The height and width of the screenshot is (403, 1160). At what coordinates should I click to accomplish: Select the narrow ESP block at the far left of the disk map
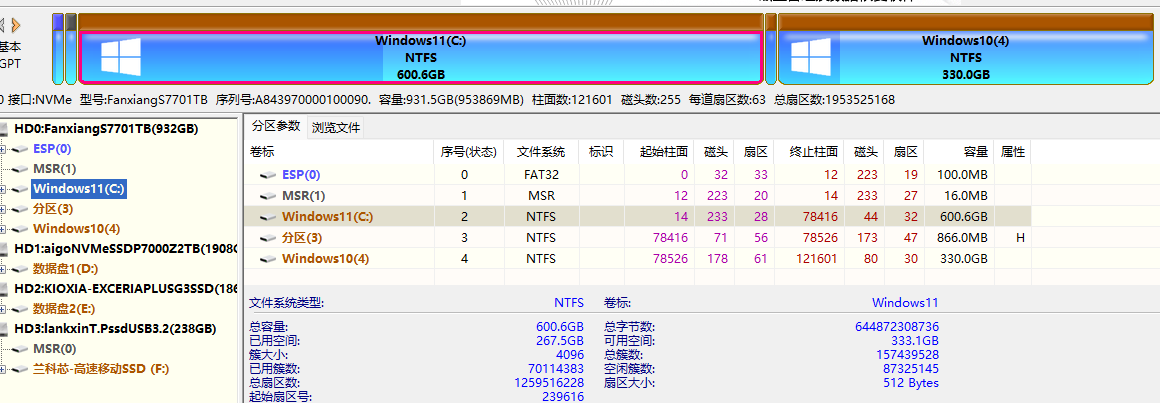58,49
